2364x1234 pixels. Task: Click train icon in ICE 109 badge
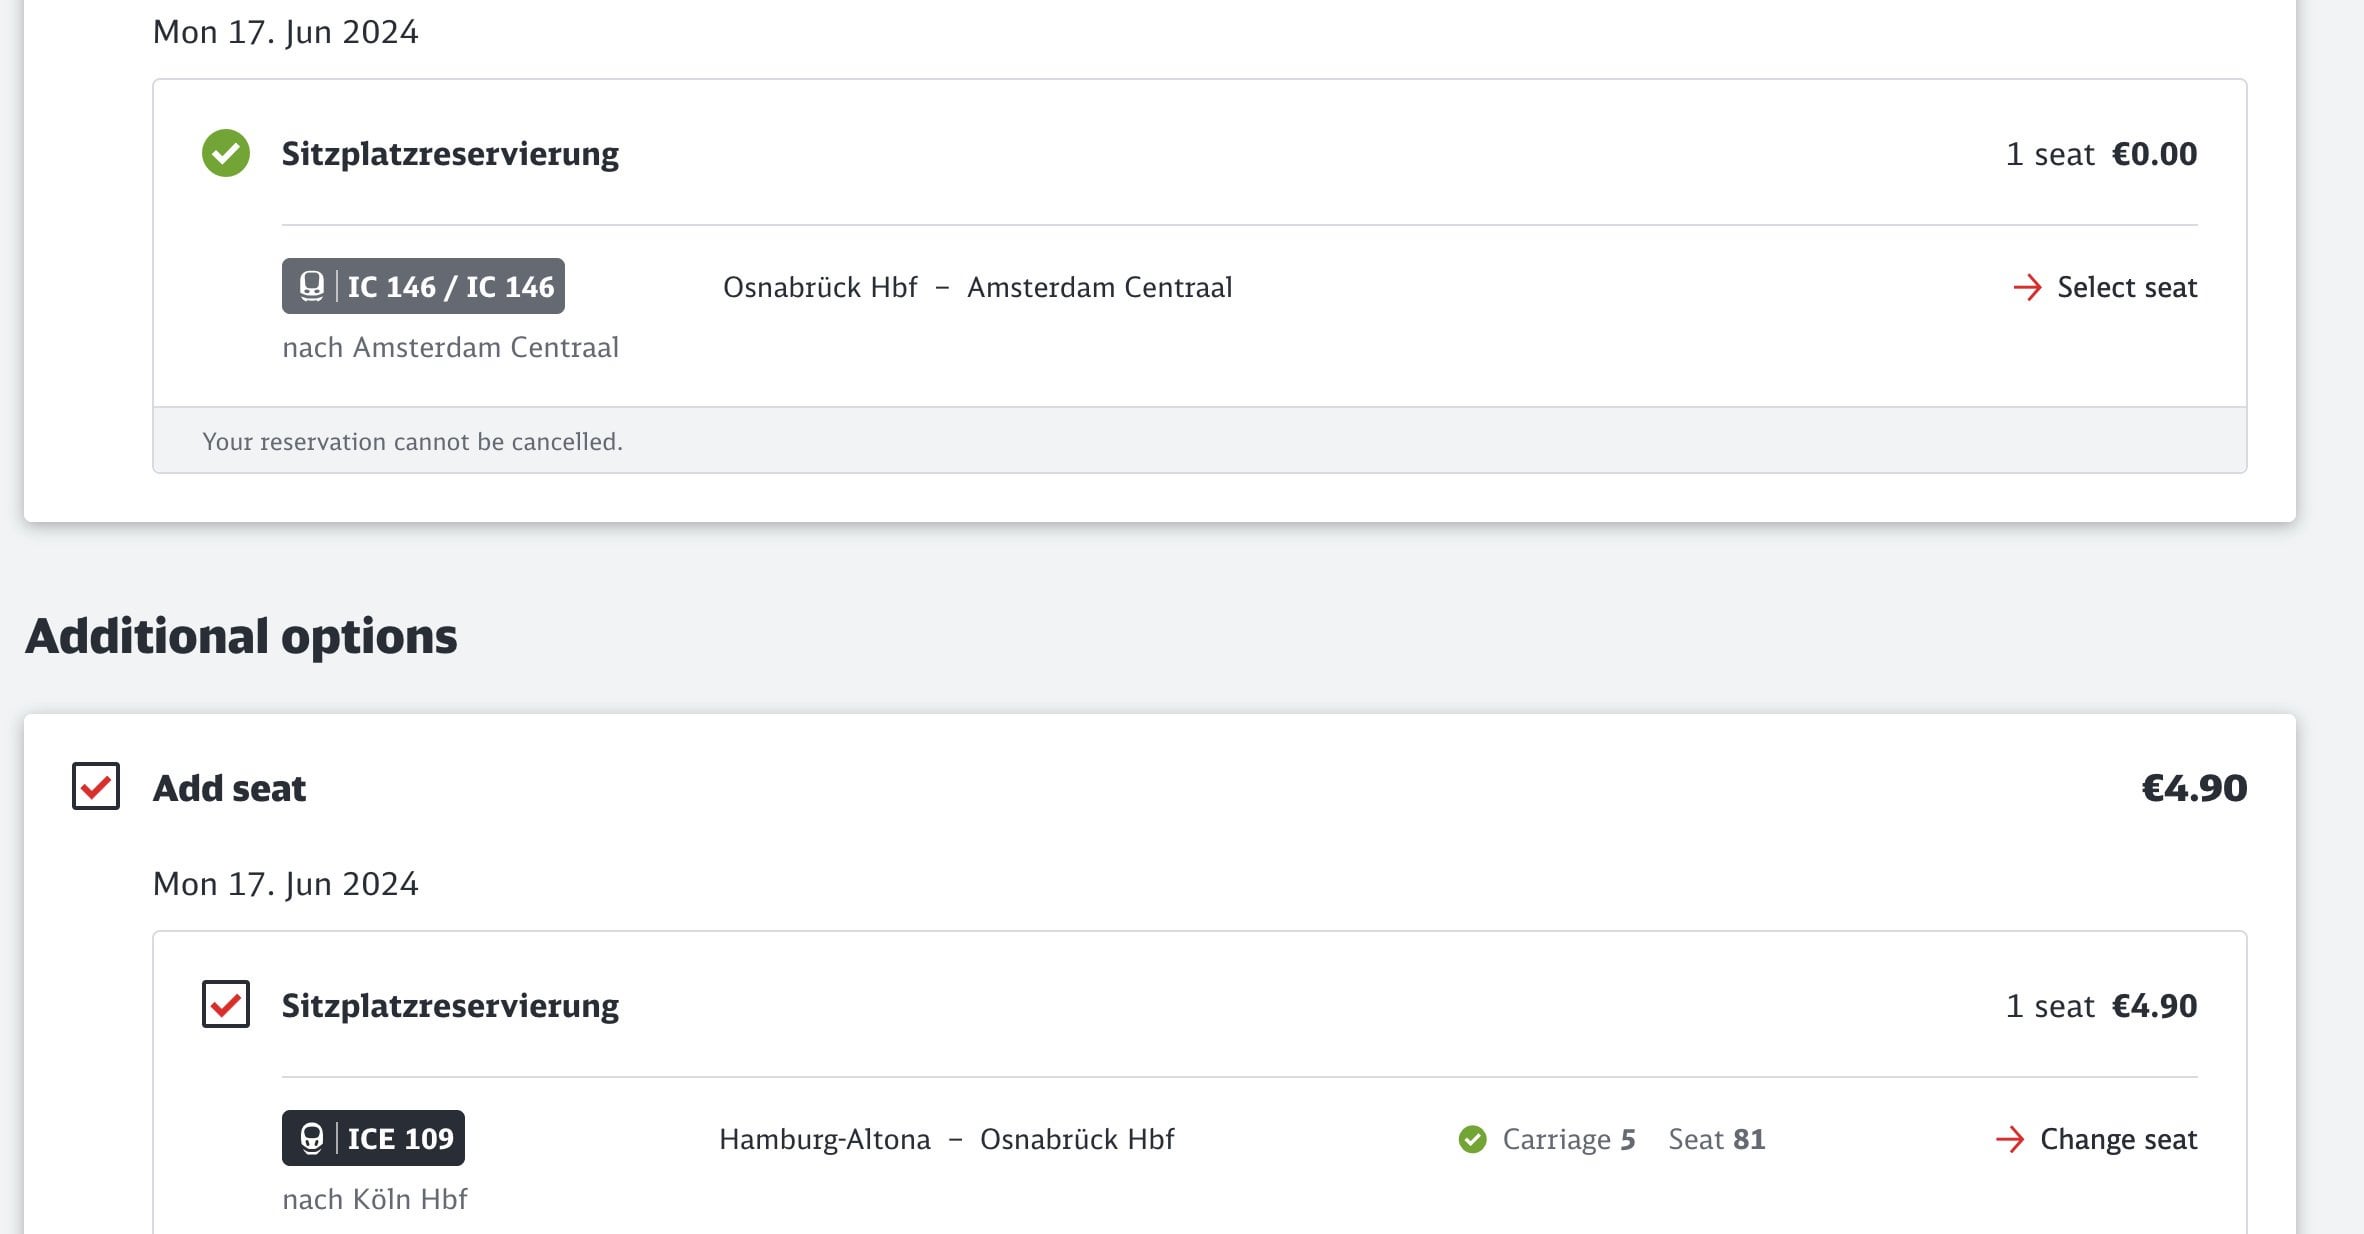(x=312, y=1138)
